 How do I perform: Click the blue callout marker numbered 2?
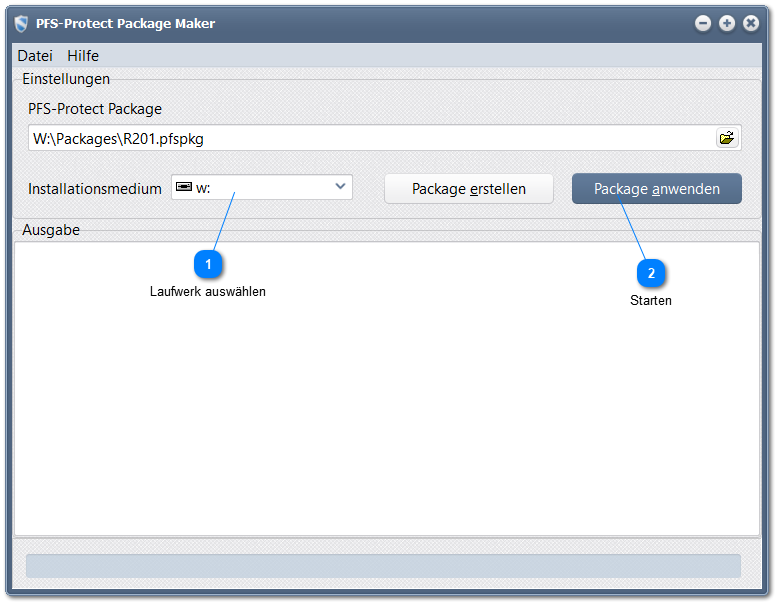tap(651, 273)
